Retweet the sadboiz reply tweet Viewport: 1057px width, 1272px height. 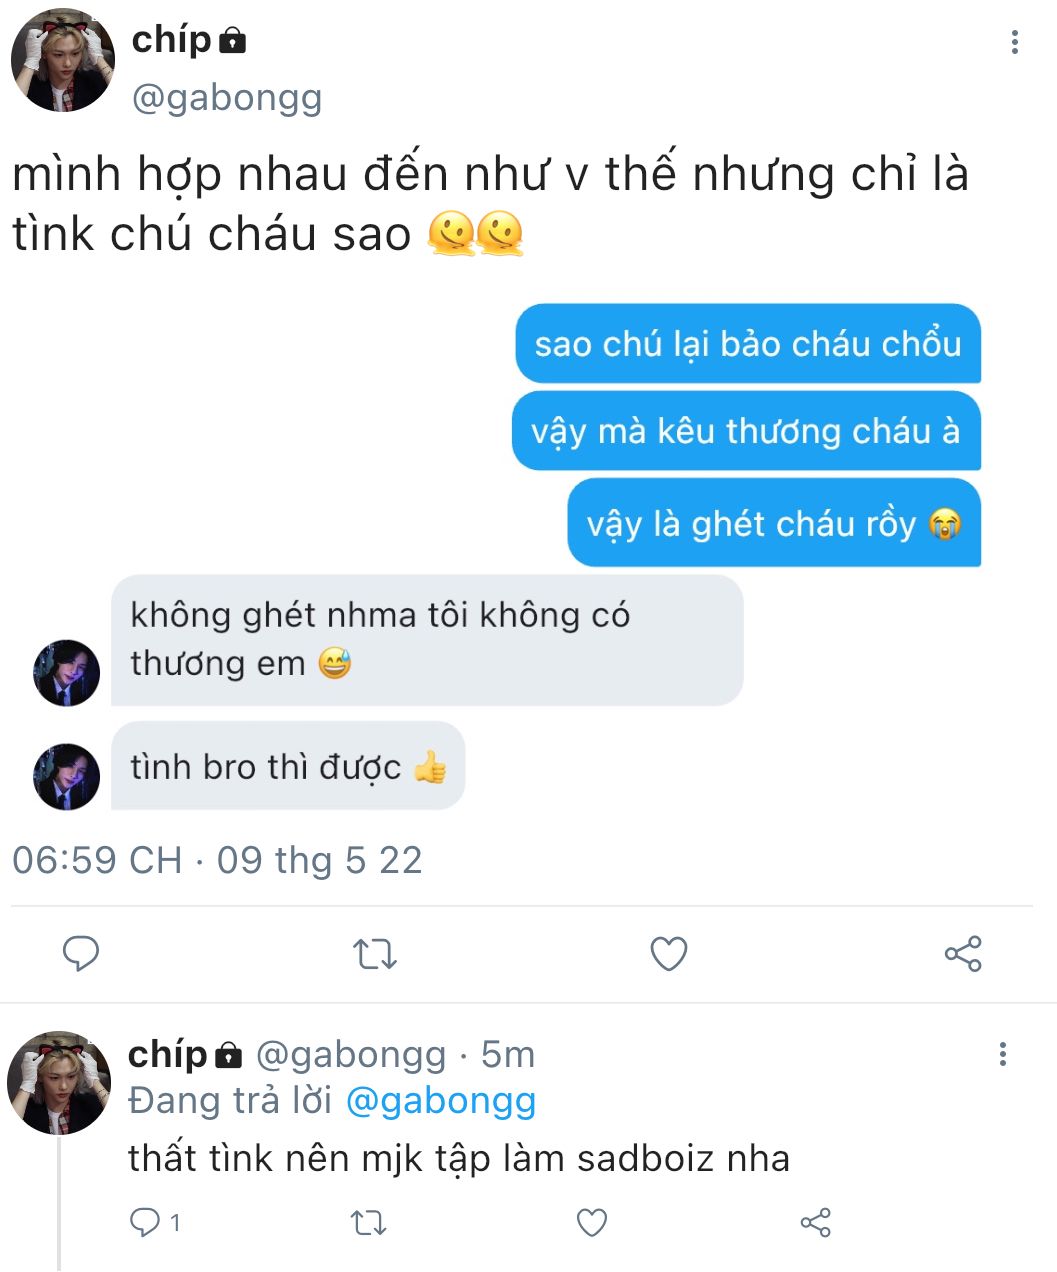[x=369, y=1222]
